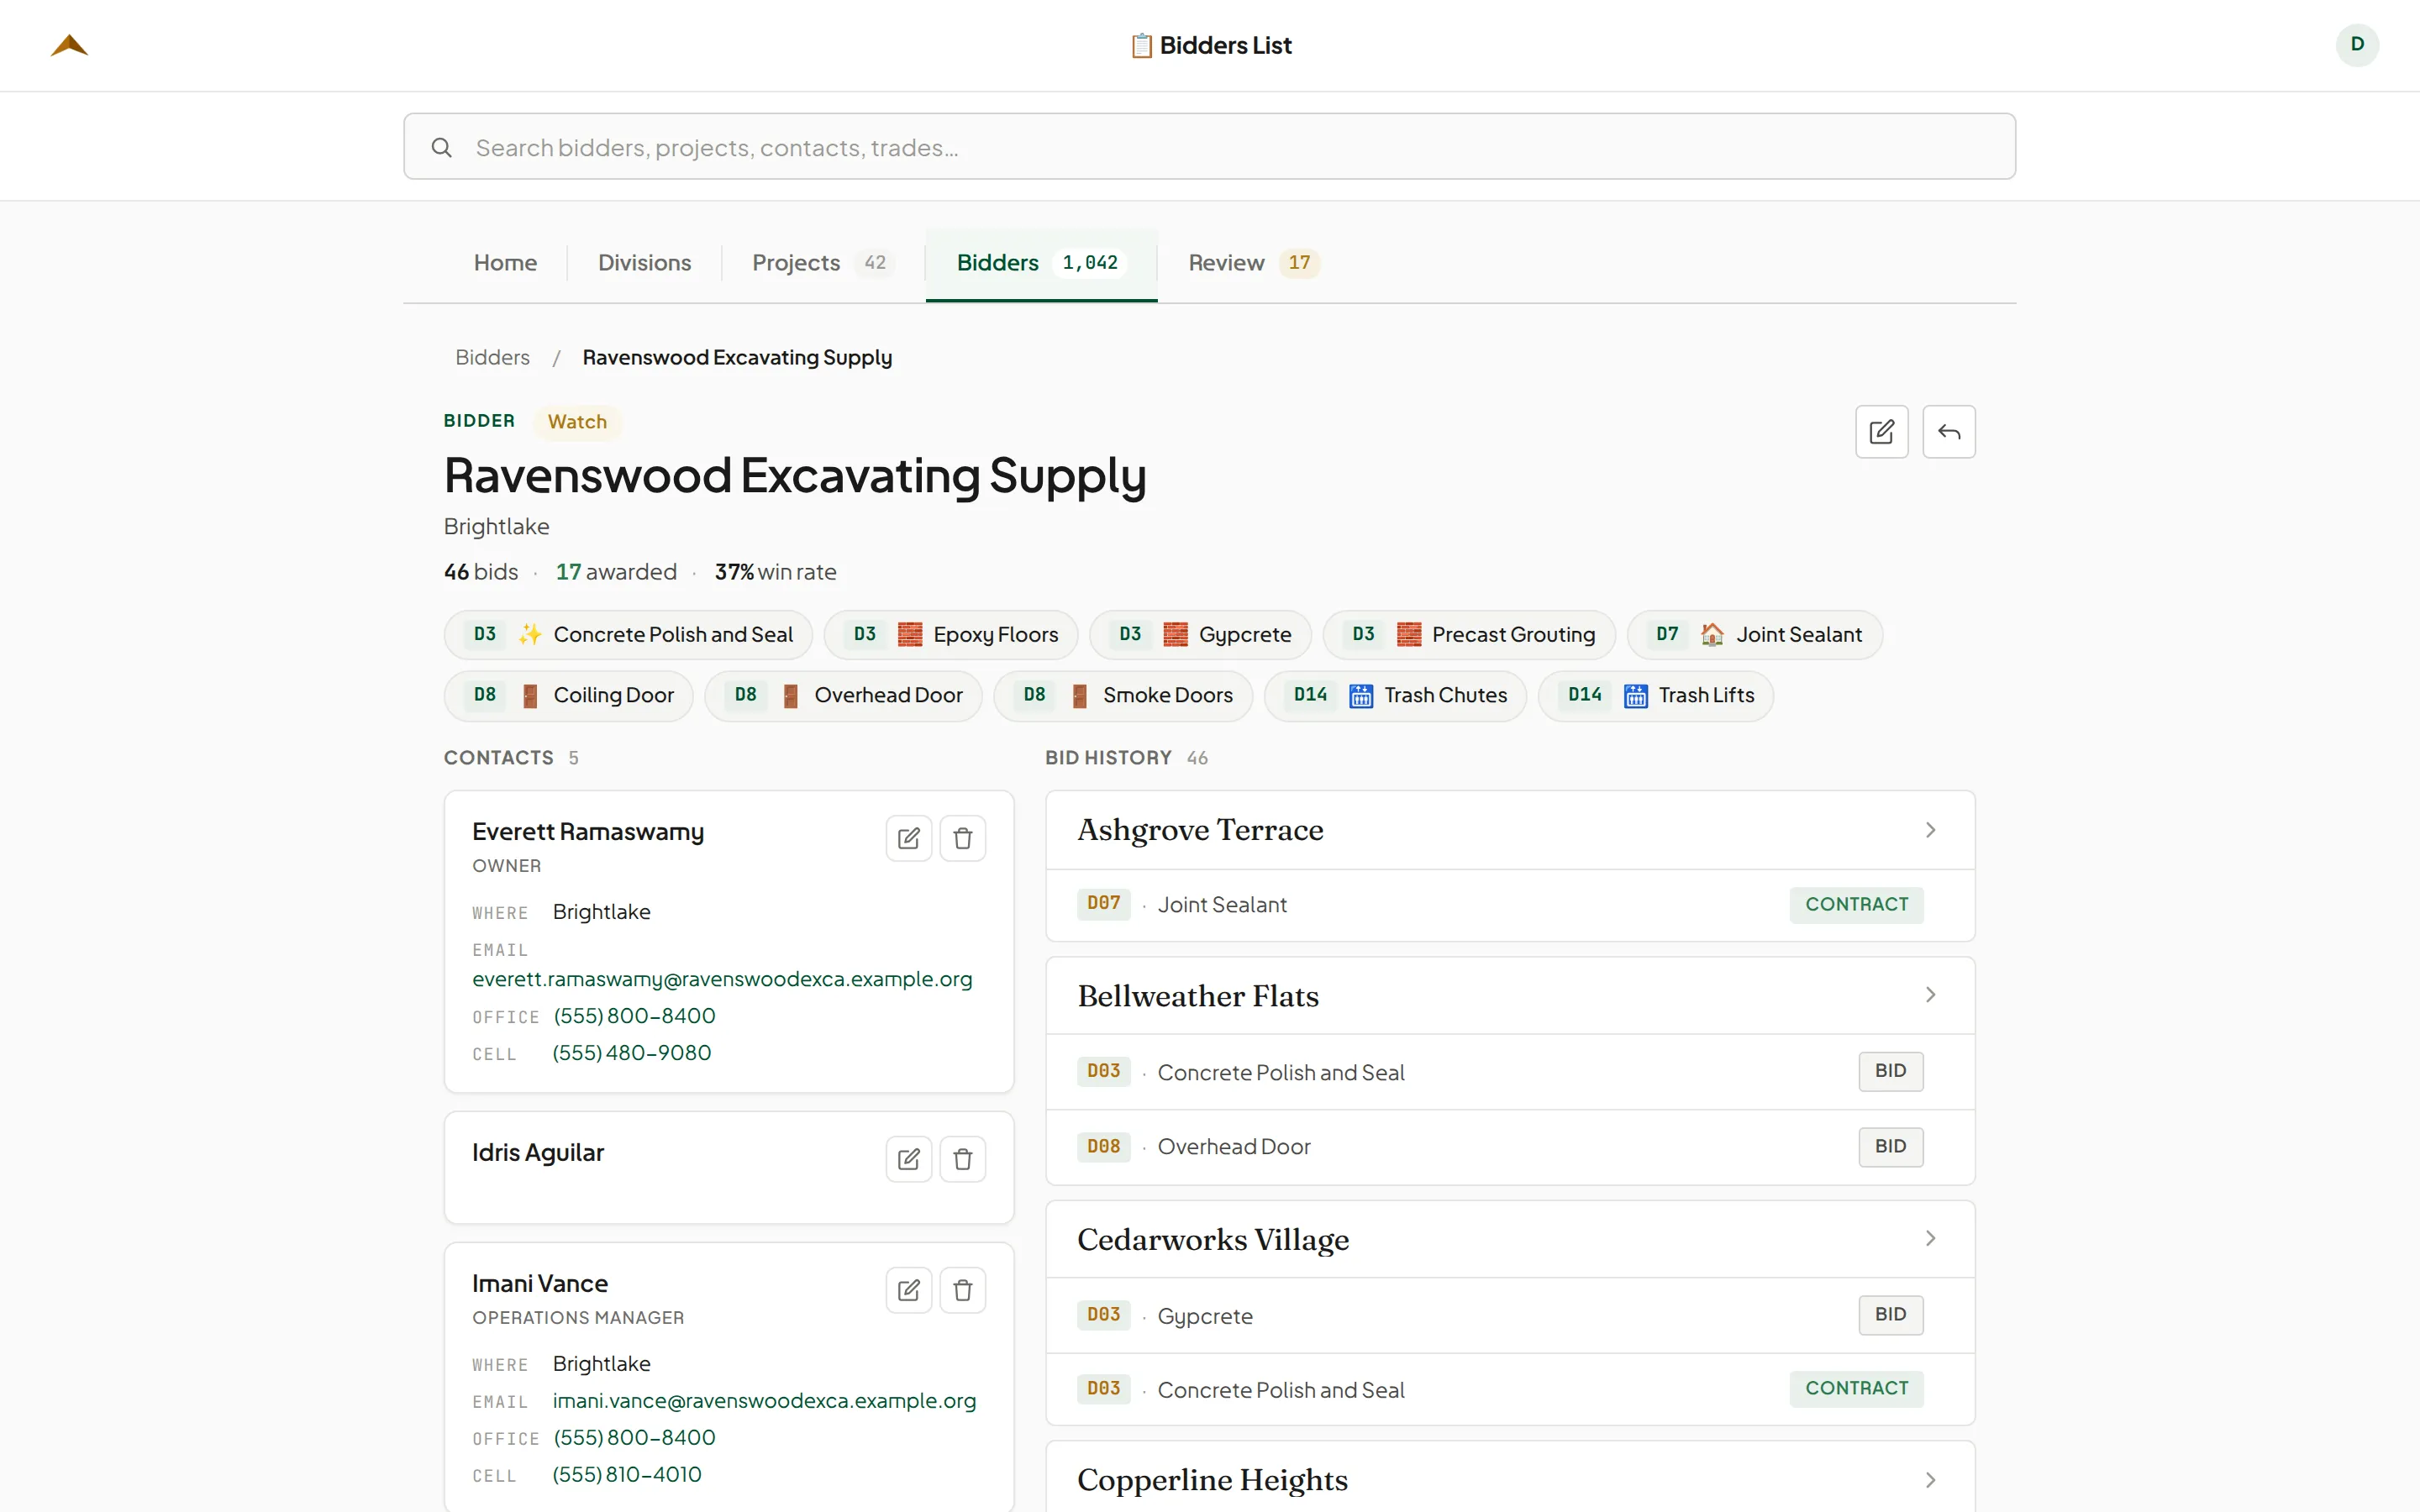Expand Bellweather Flats project chevron

point(1930,995)
